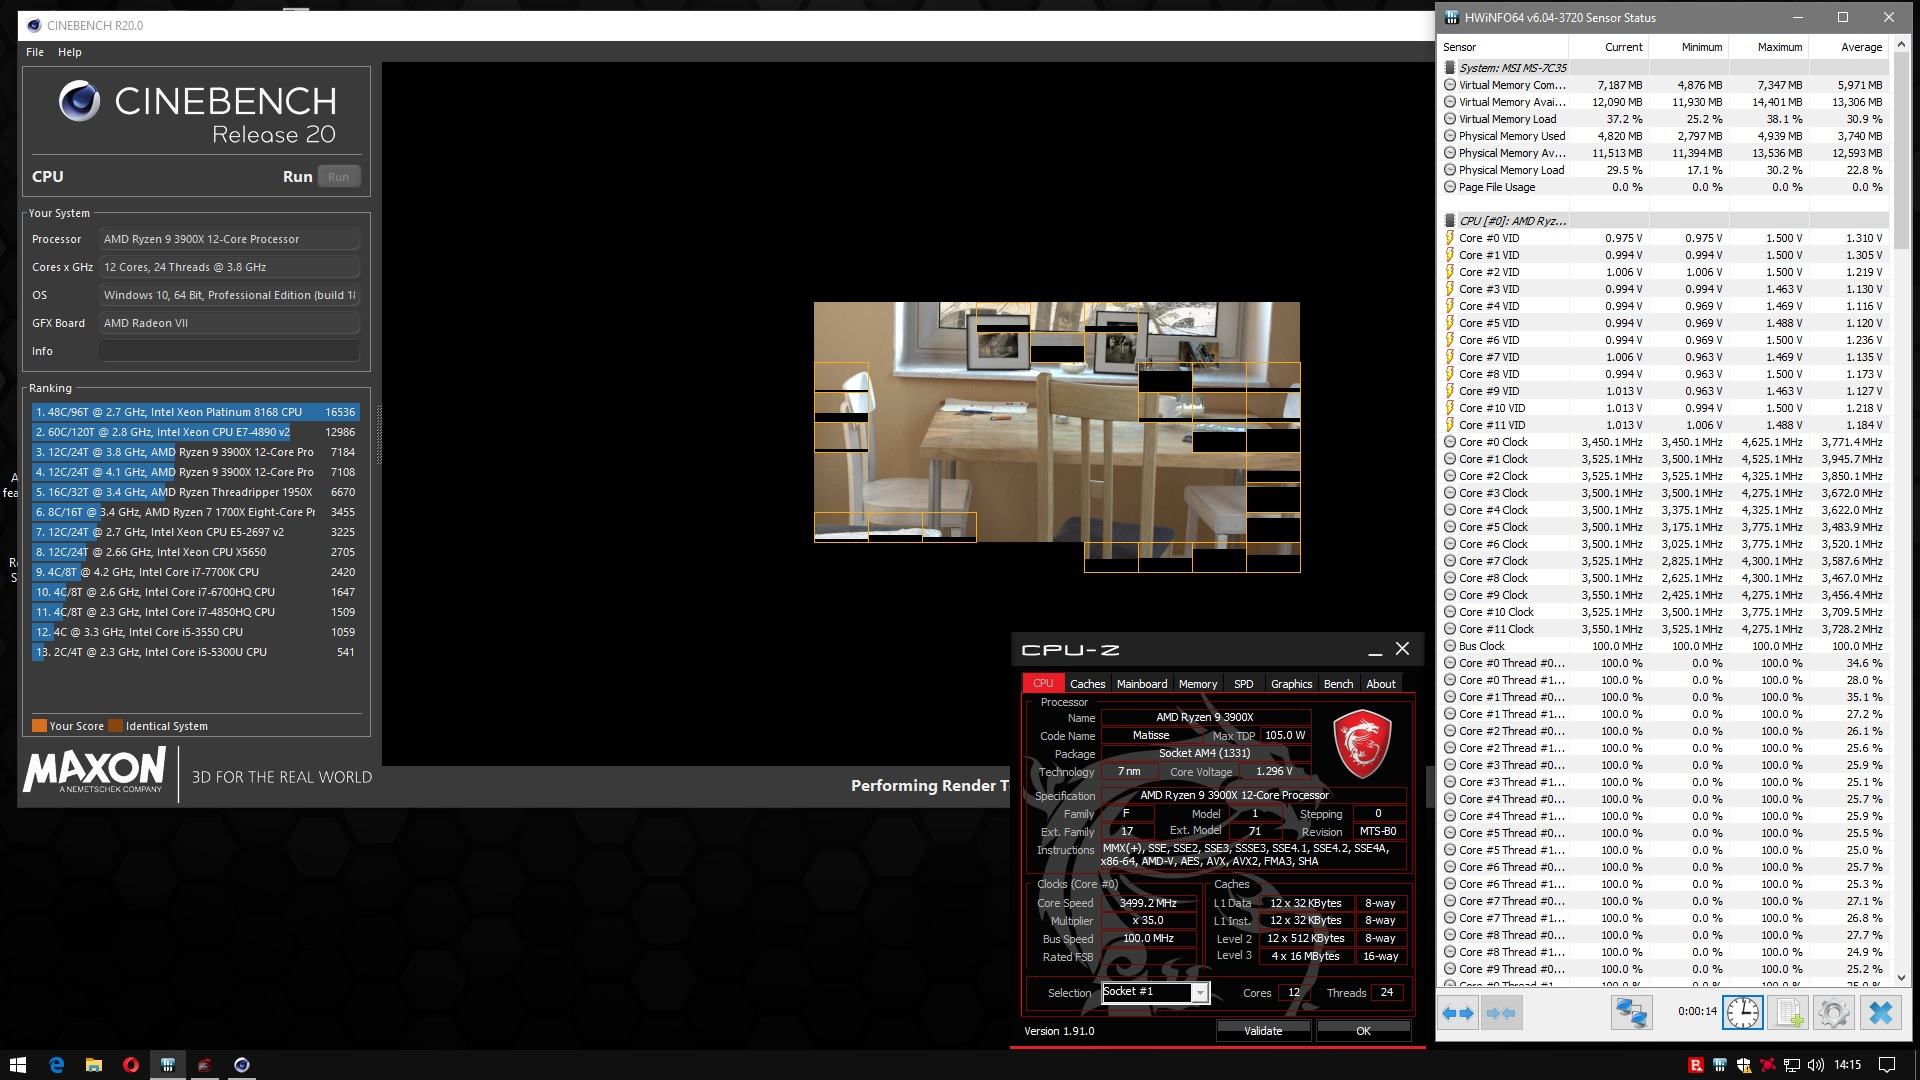Click the Bus Clock sensor icon
Image resolution: width=1920 pixels, height=1080 pixels.
tap(1450, 646)
